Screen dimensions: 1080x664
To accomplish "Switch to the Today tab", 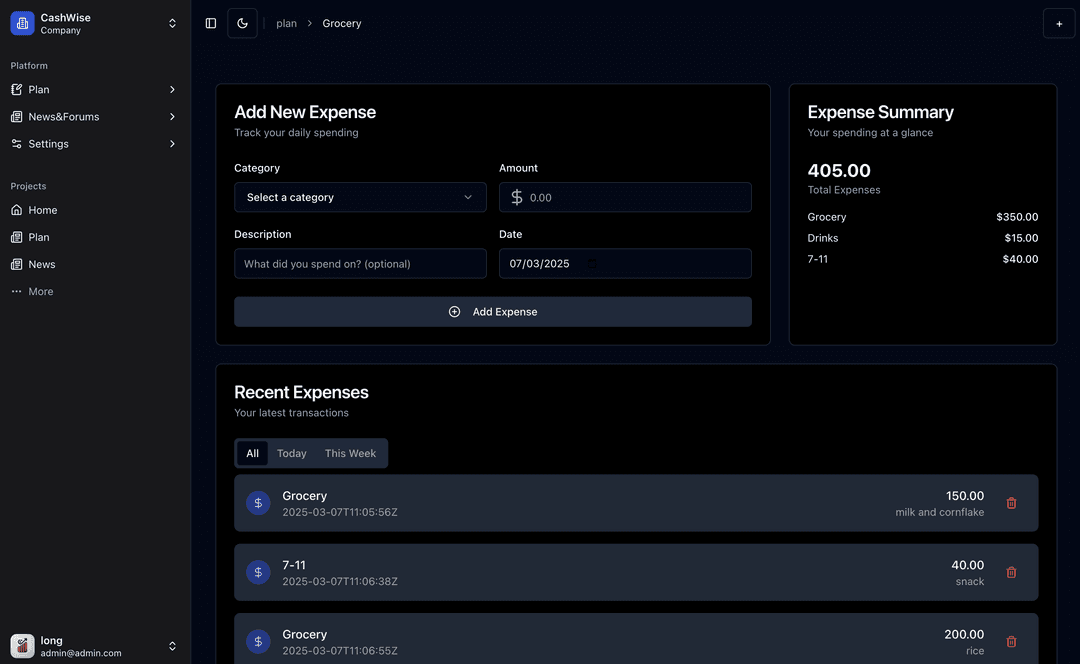I will (x=292, y=453).
